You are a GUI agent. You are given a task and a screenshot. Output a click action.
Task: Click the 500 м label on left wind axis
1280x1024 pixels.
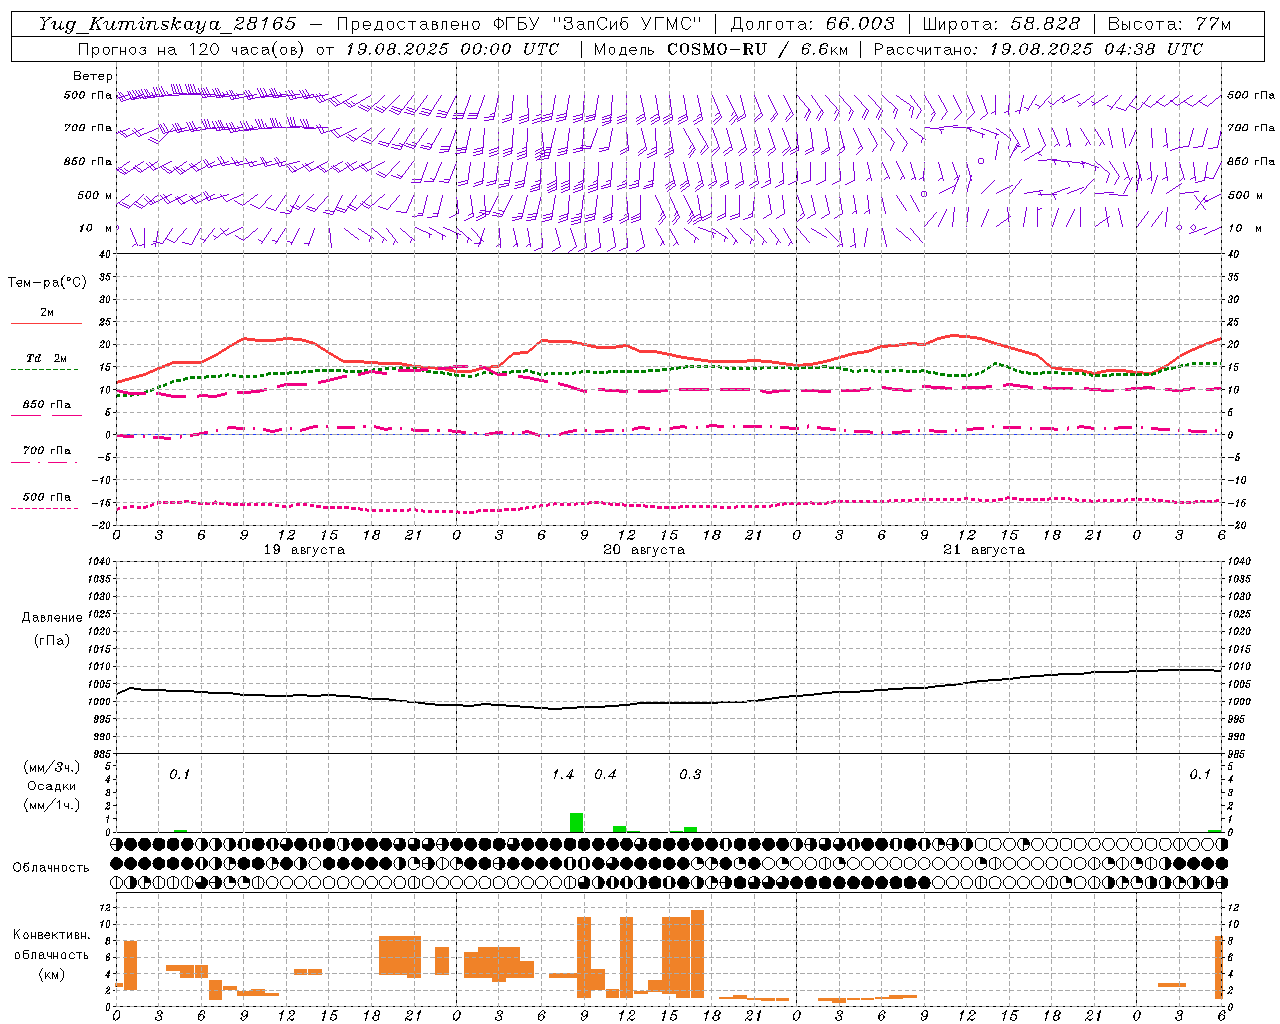(95, 195)
